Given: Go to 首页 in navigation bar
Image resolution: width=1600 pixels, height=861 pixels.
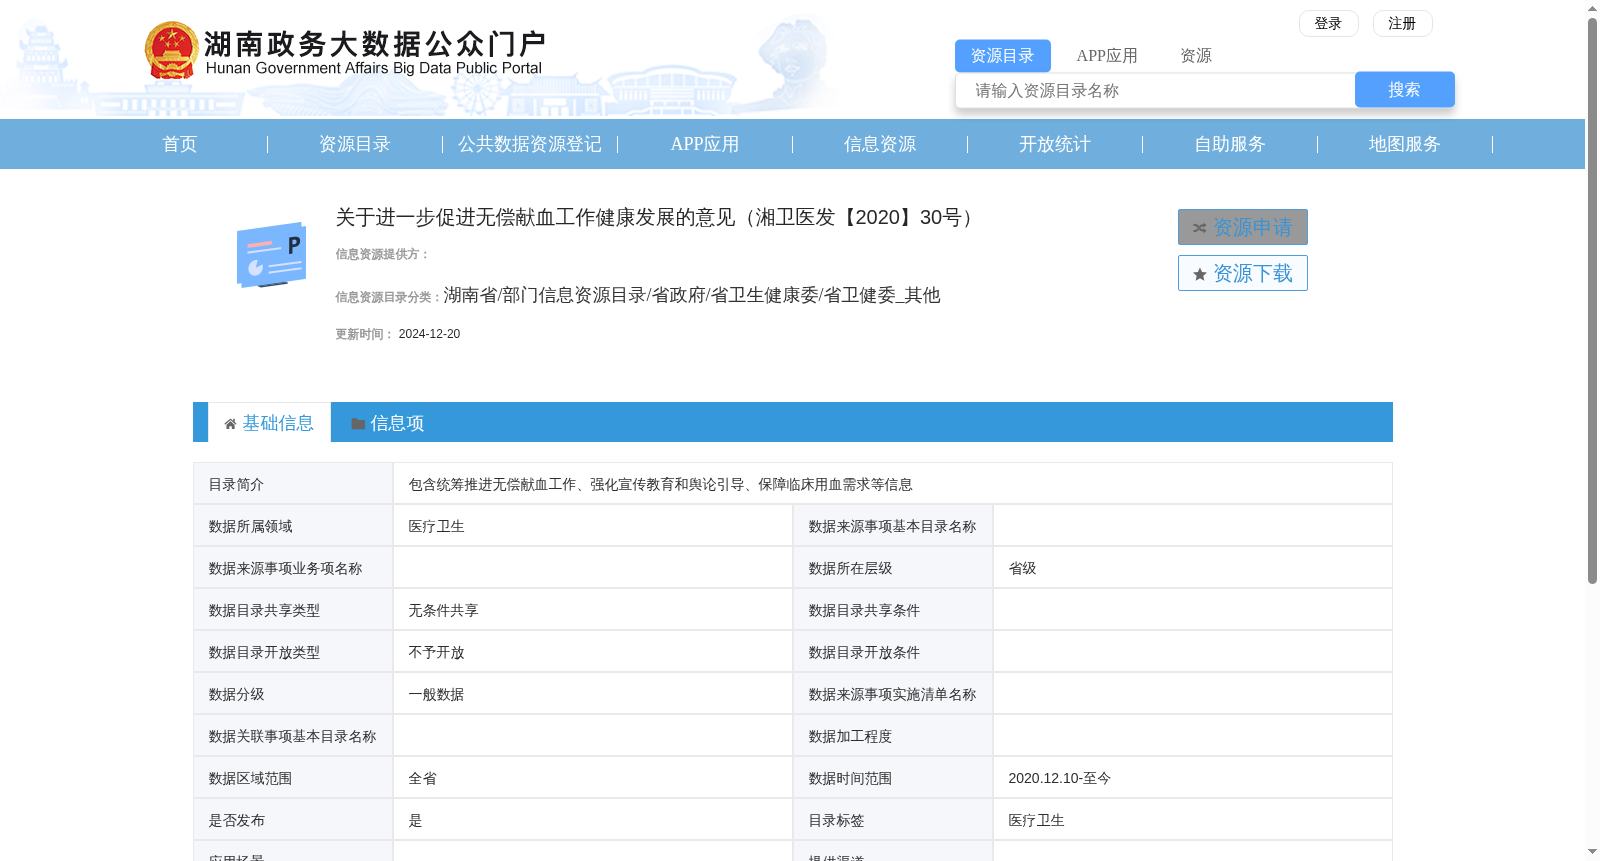Looking at the screenshot, I should pos(180,144).
